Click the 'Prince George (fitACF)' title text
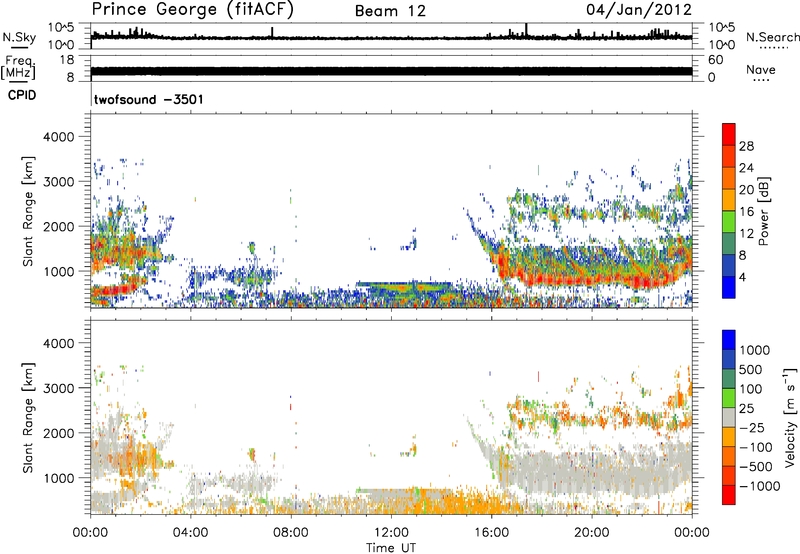 click(192, 10)
